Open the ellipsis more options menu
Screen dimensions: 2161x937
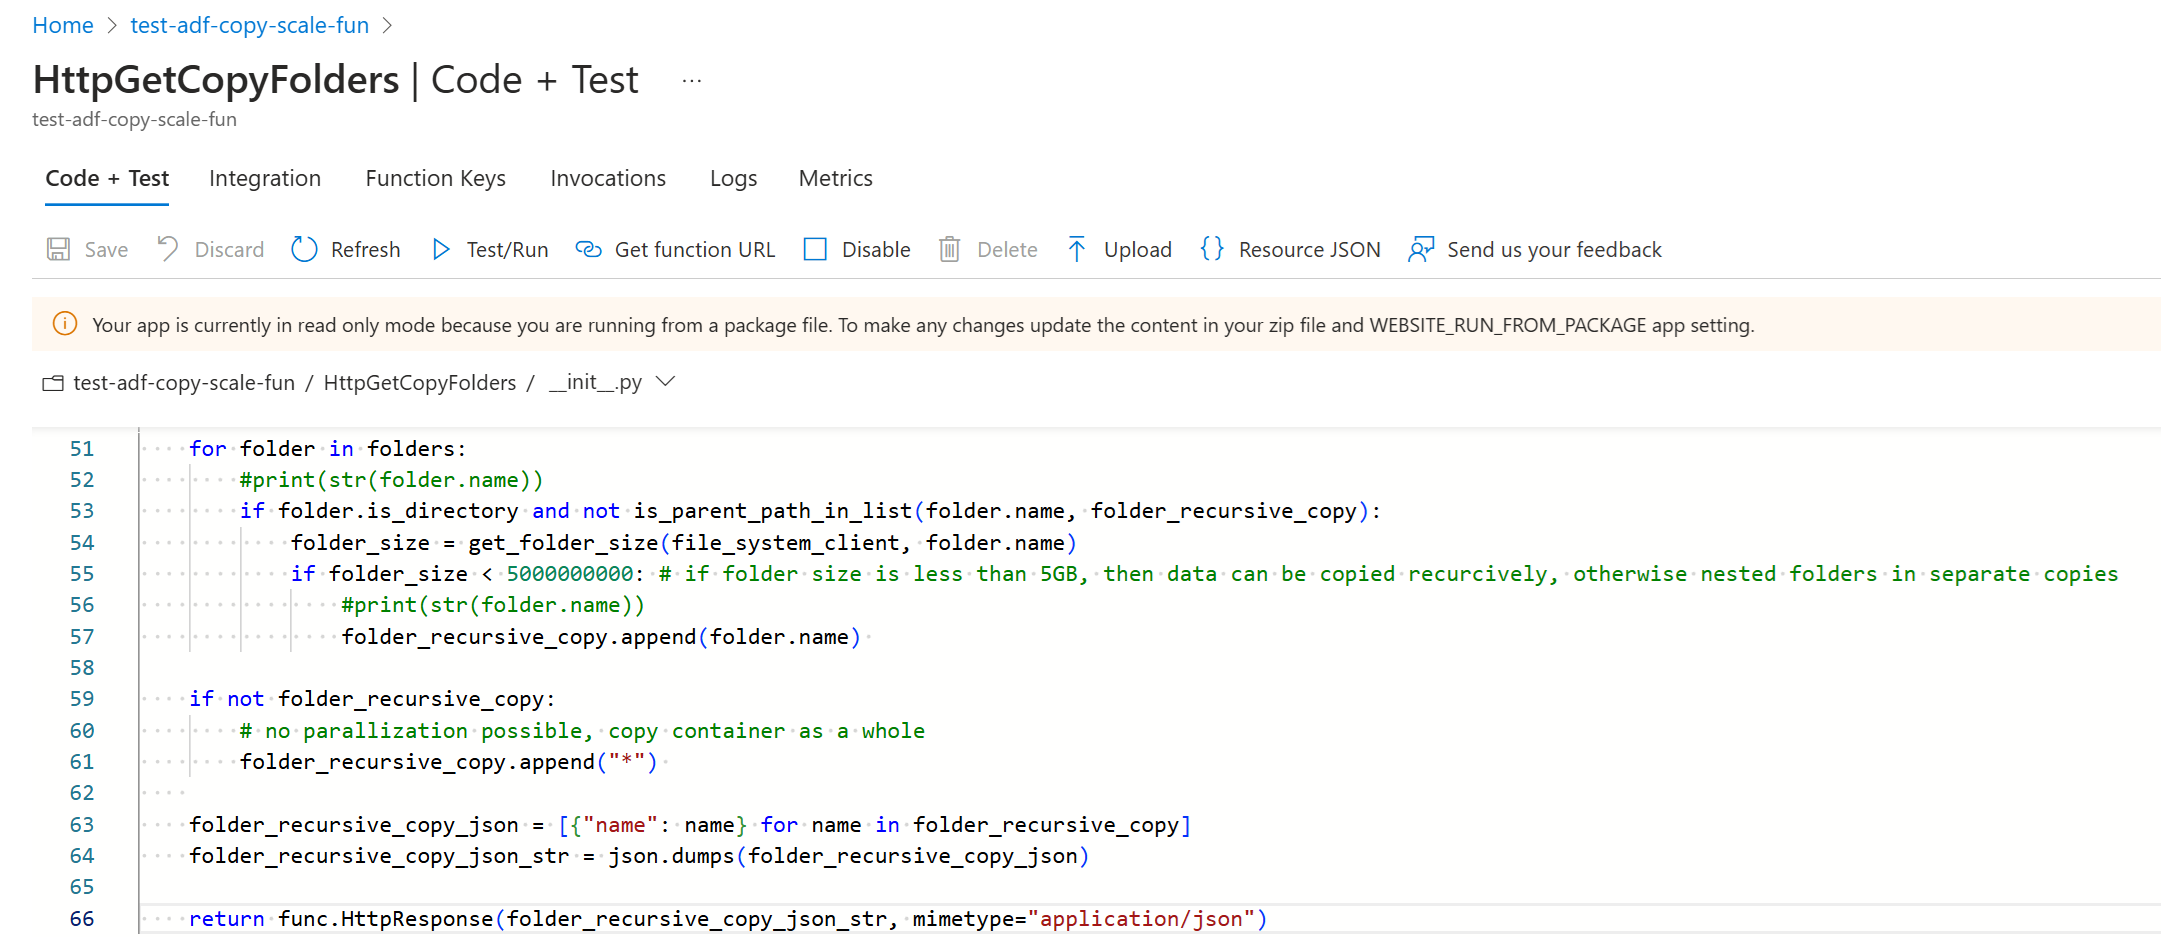pos(691,81)
